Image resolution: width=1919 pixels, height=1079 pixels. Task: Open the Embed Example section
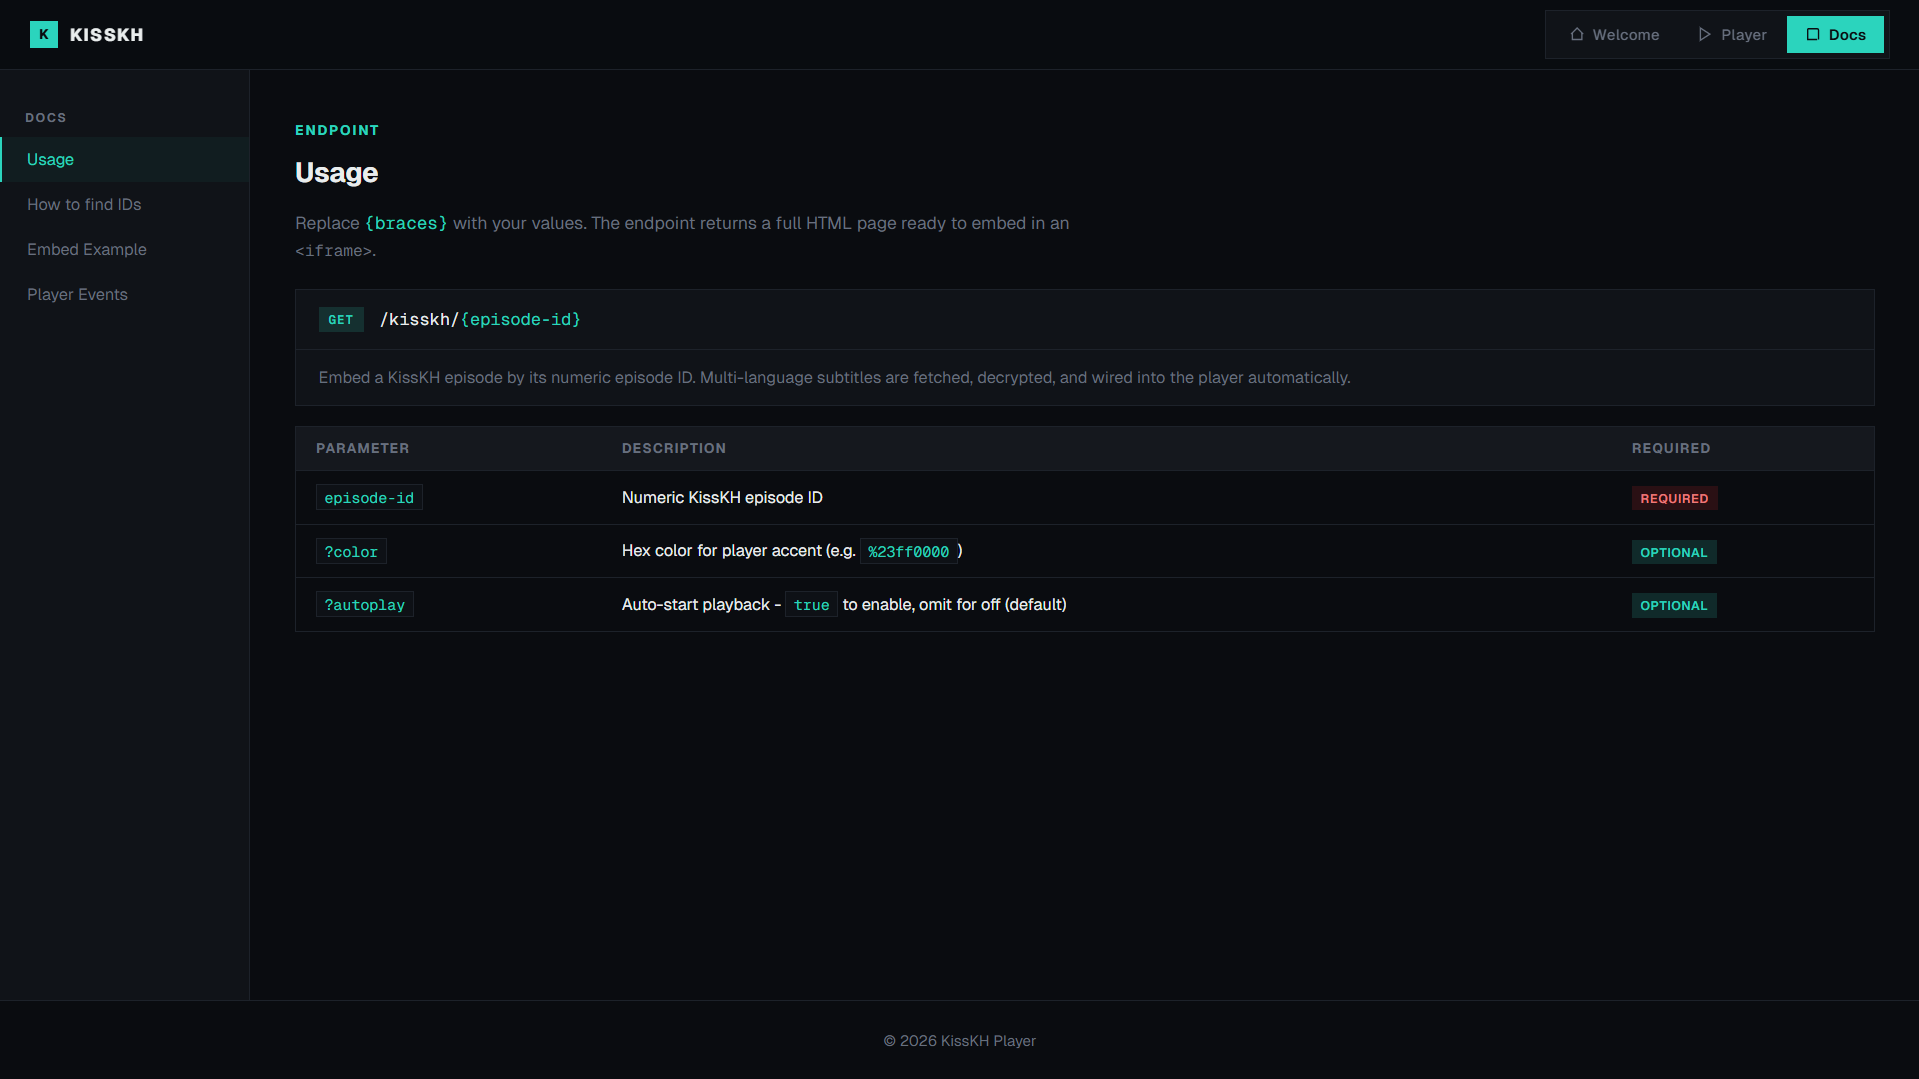tap(125, 250)
